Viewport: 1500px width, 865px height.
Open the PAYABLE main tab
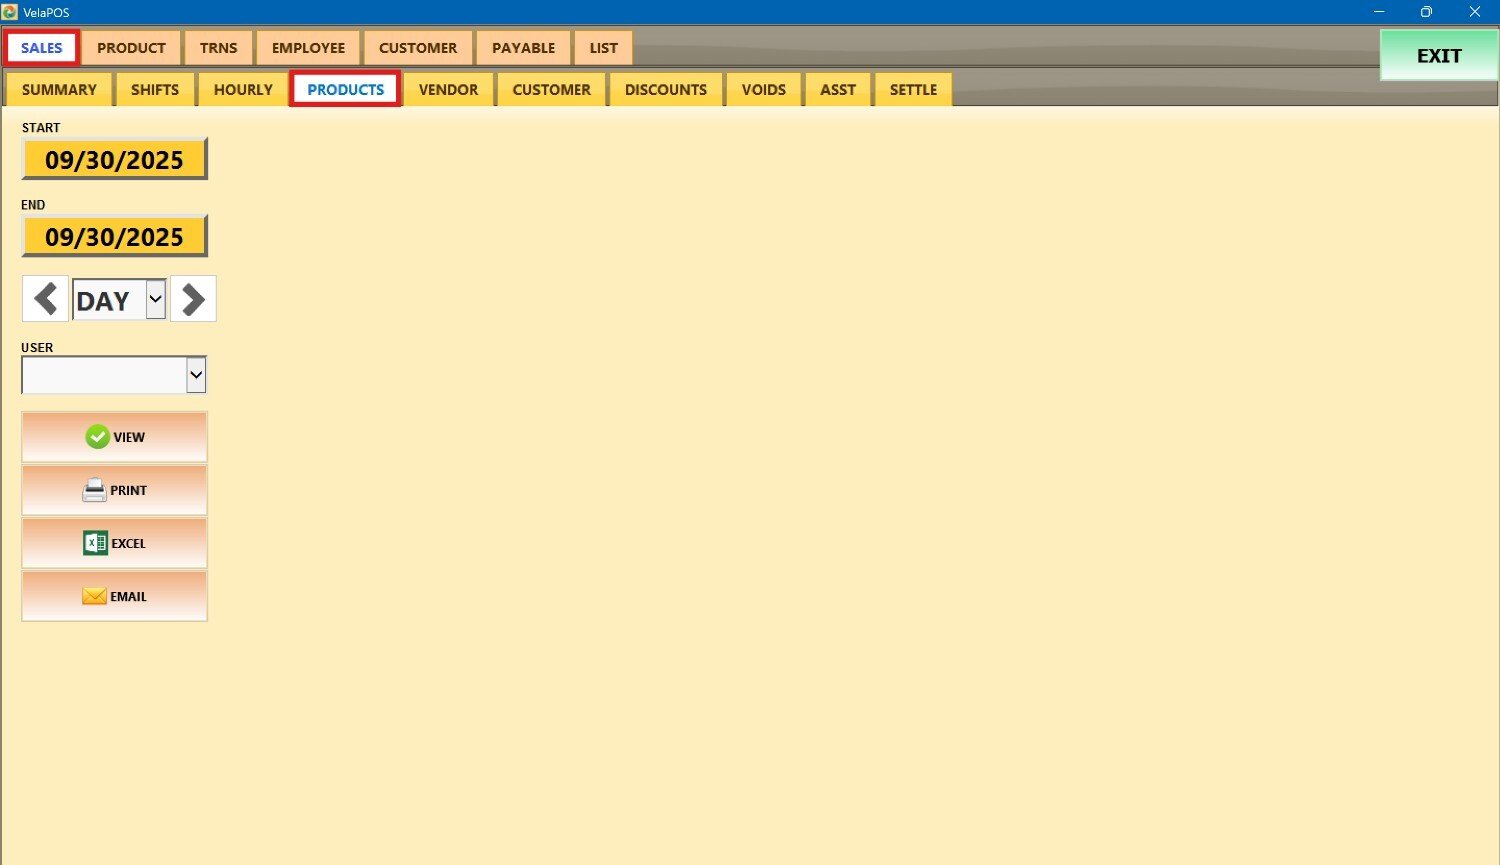click(x=523, y=48)
